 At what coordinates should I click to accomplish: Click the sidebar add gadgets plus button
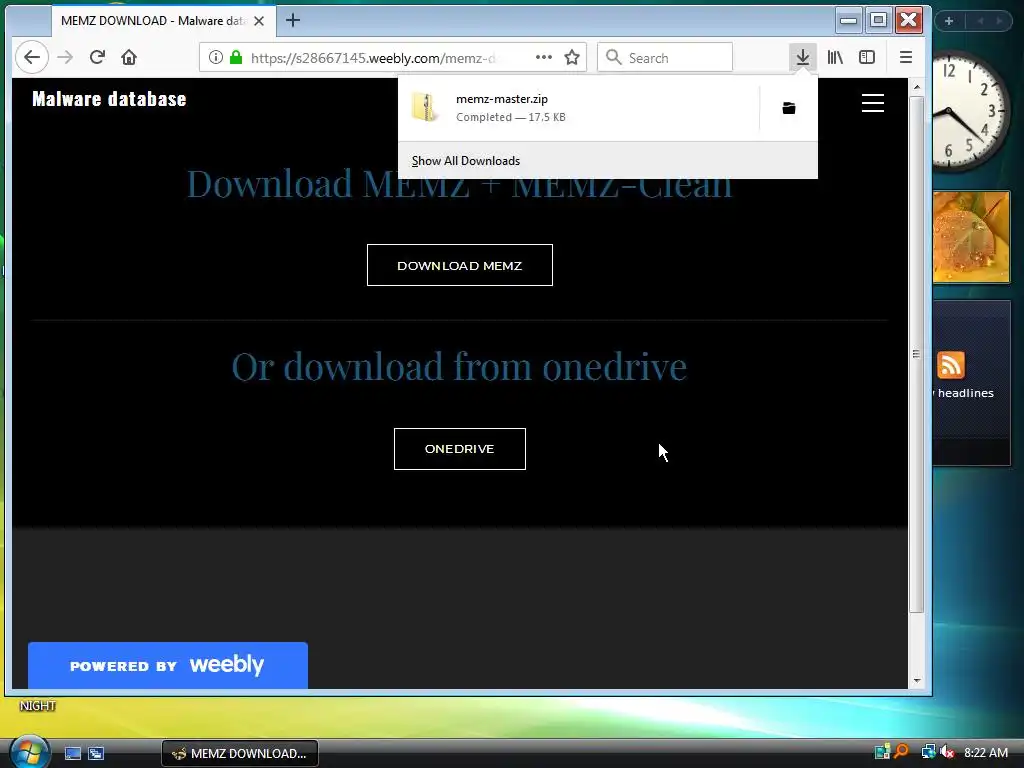click(949, 21)
